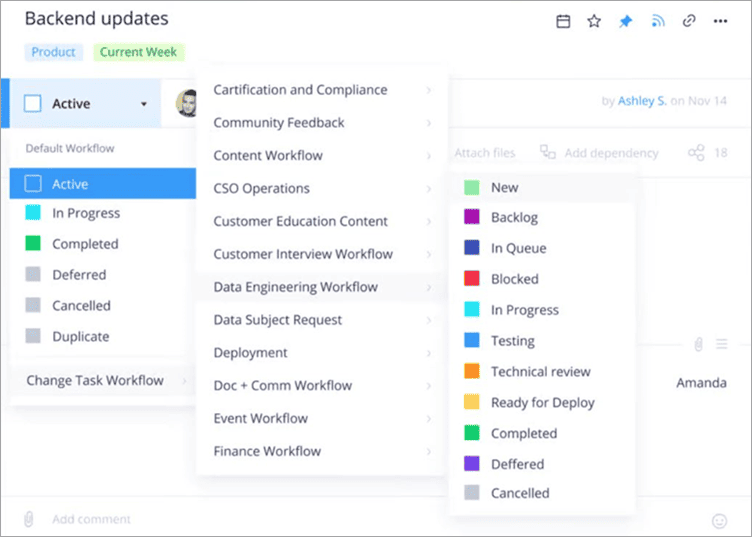The width and height of the screenshot is (752, 537).
Task: Star the Backend updates task
Action: [594, 21]
